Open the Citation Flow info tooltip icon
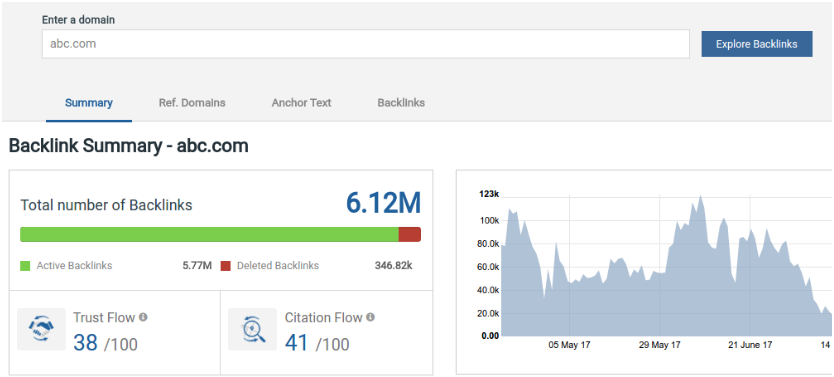The width and height of the screenshot is (834, 377). coord(370,317)
